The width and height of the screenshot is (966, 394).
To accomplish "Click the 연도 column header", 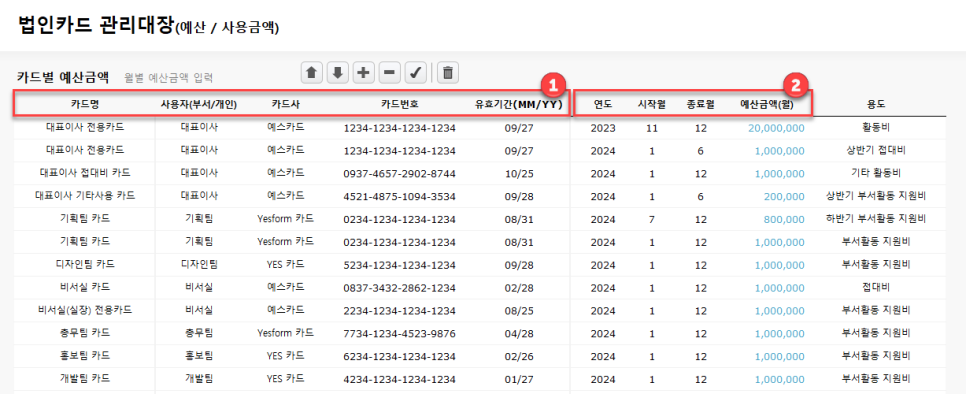I will pos(603,104).
